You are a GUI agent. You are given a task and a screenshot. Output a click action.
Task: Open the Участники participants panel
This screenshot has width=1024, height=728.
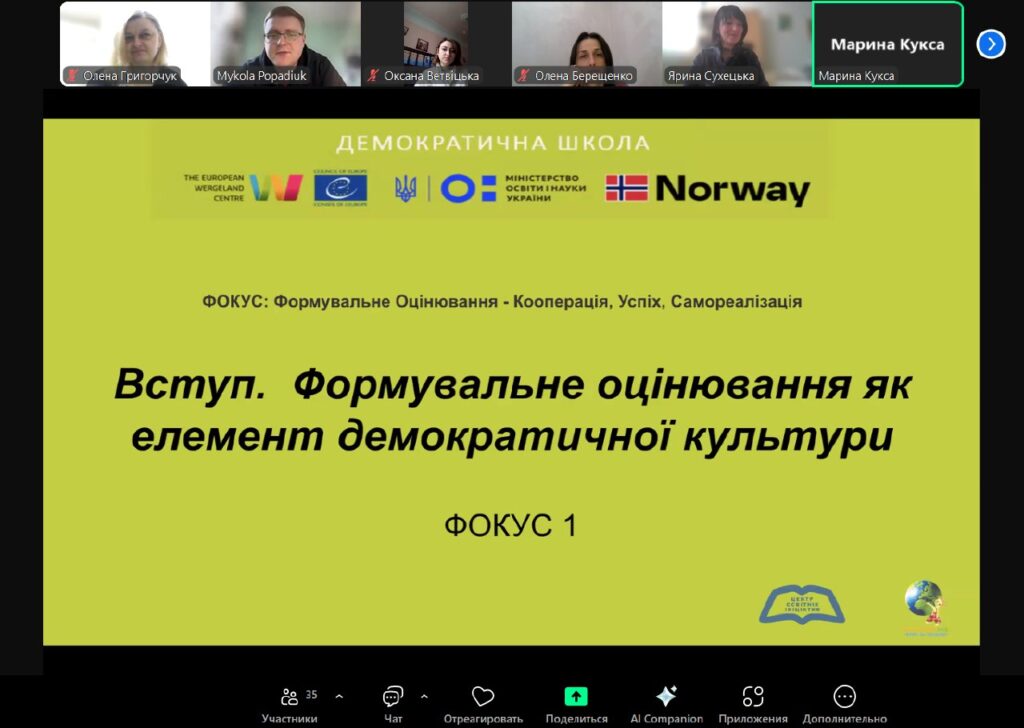[289, 705]
